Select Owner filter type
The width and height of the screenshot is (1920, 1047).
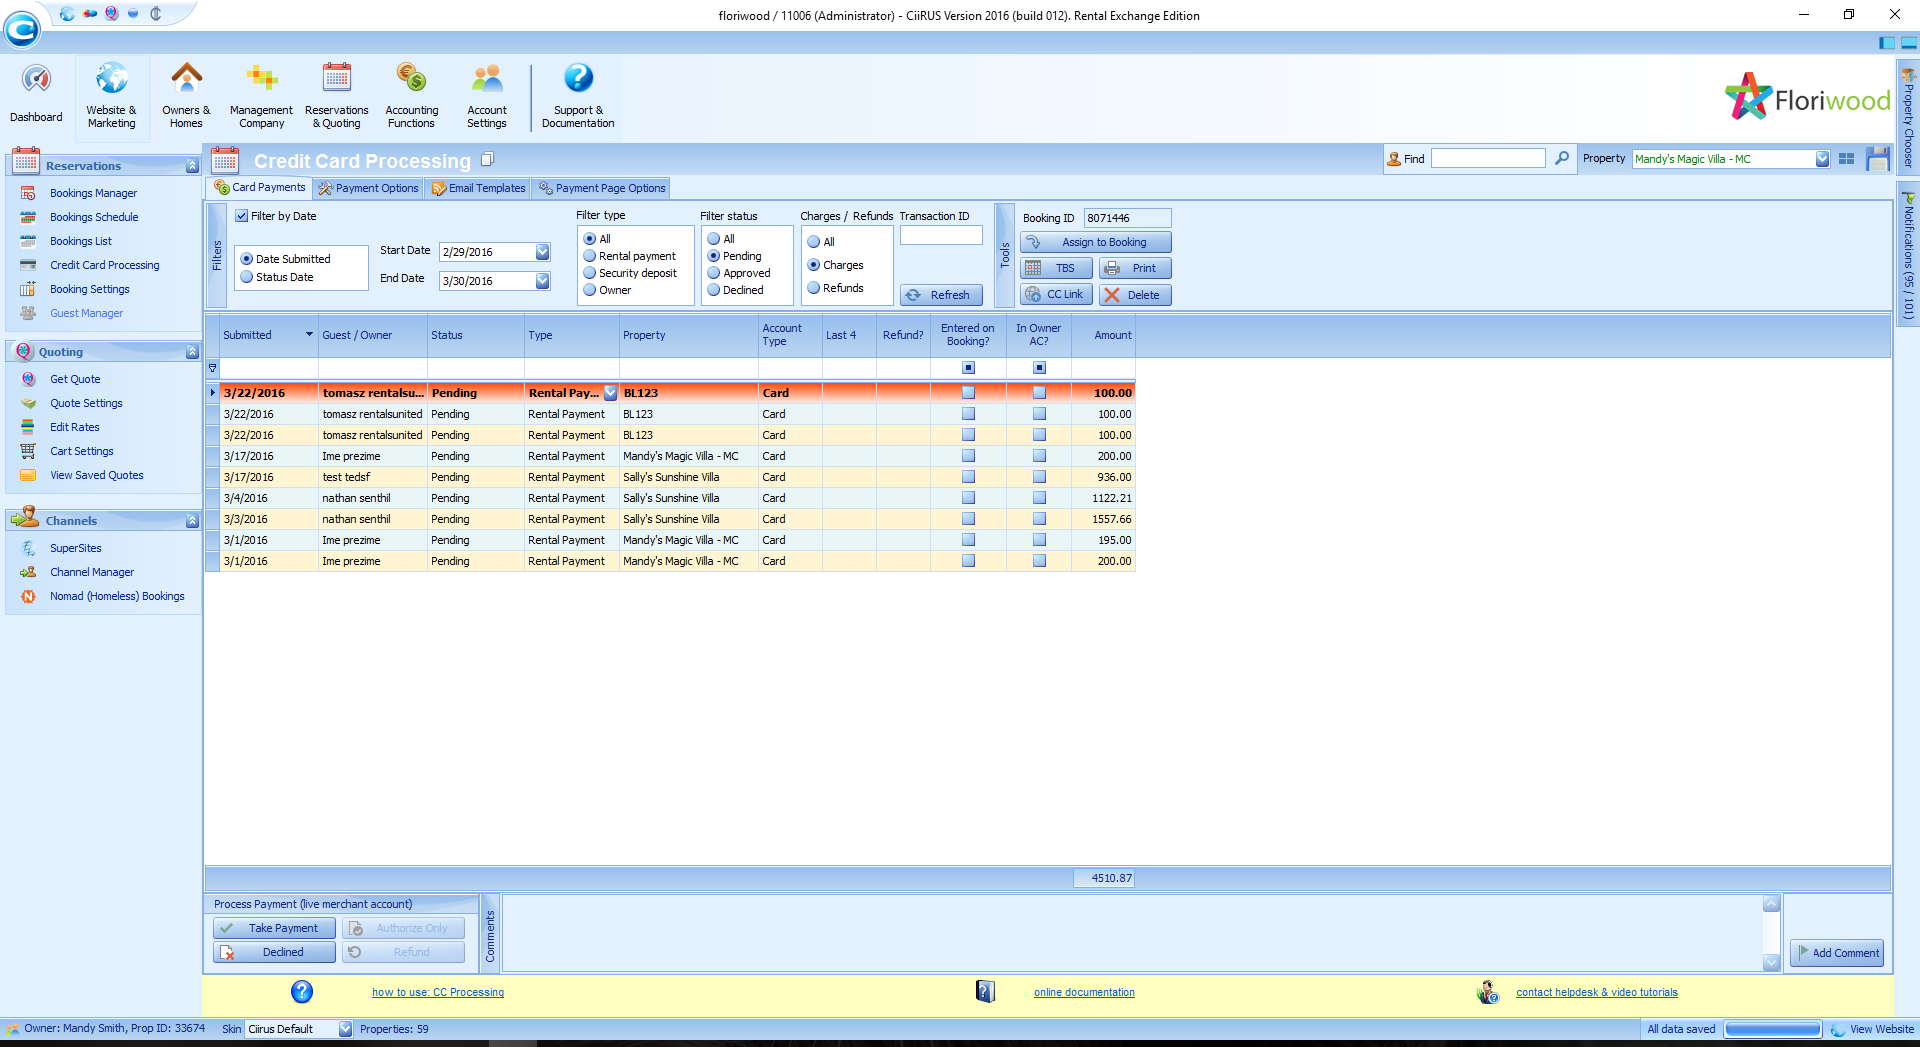[590, 290]
